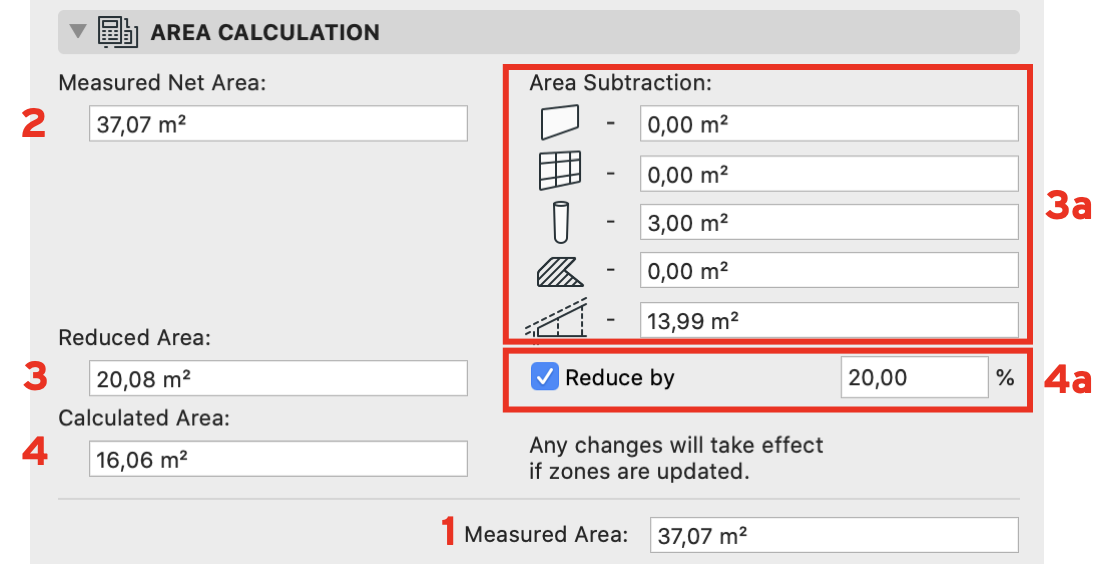The width and height of the screenshot is (1100, 564).
Task: Click the curtain wall subtraction icon
Action: point(560,171)
